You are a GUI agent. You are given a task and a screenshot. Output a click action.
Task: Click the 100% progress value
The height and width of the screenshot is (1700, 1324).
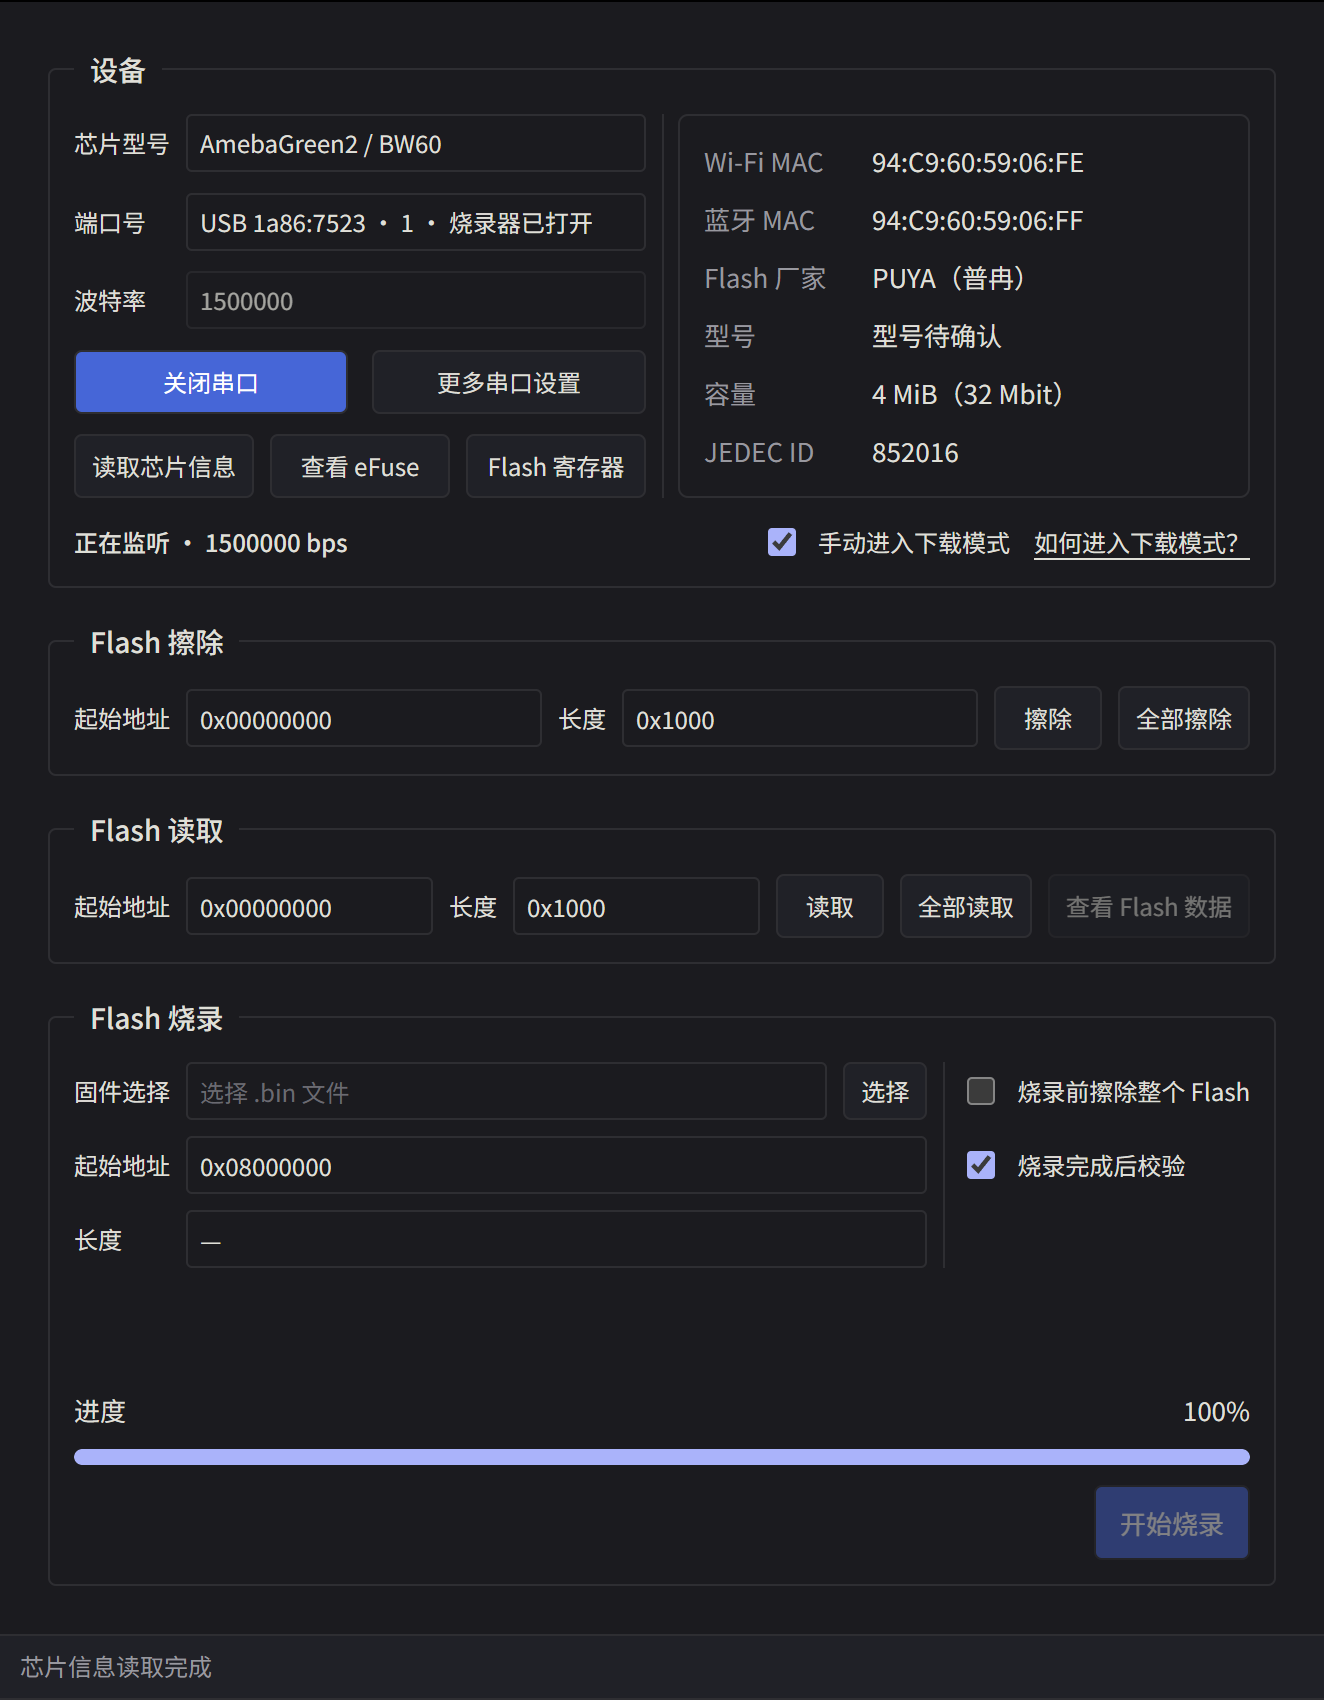point(1216,1412)
